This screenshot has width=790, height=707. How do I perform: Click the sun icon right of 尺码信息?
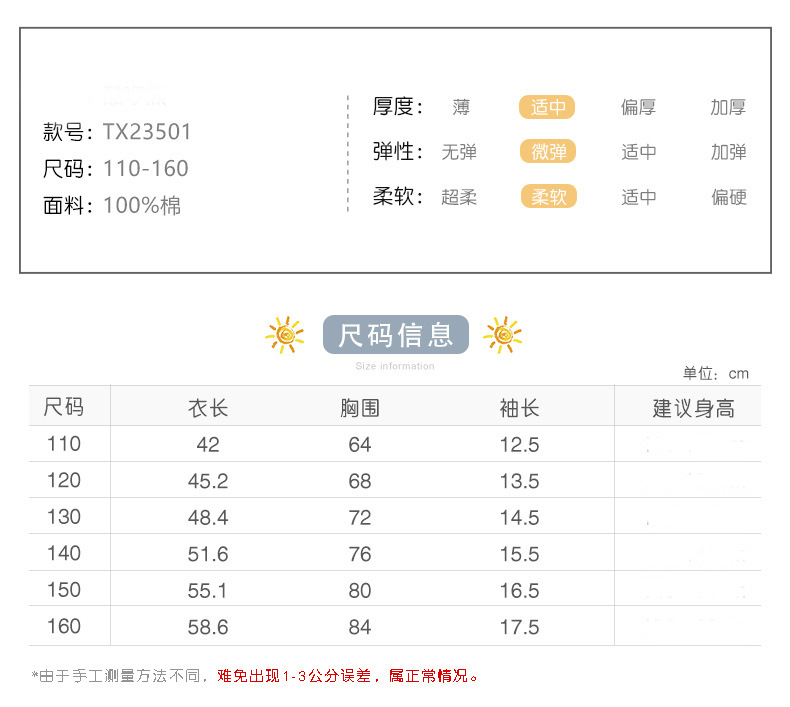click(x=502, y=335)
